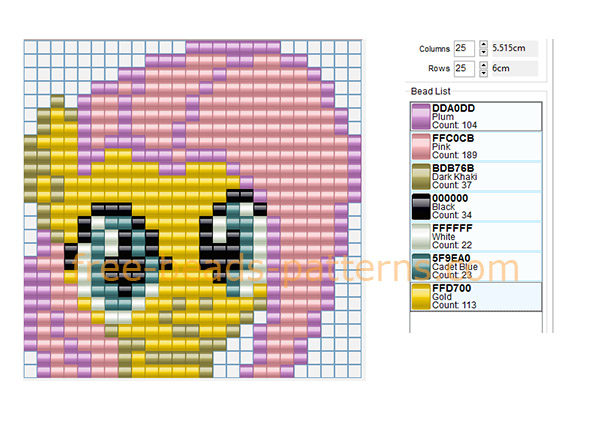Image resolution: width=600 pixels, height=440 pixels.
Task: Click the 'Count: 37' text for Dark Khaki
Action: (452, 185)
